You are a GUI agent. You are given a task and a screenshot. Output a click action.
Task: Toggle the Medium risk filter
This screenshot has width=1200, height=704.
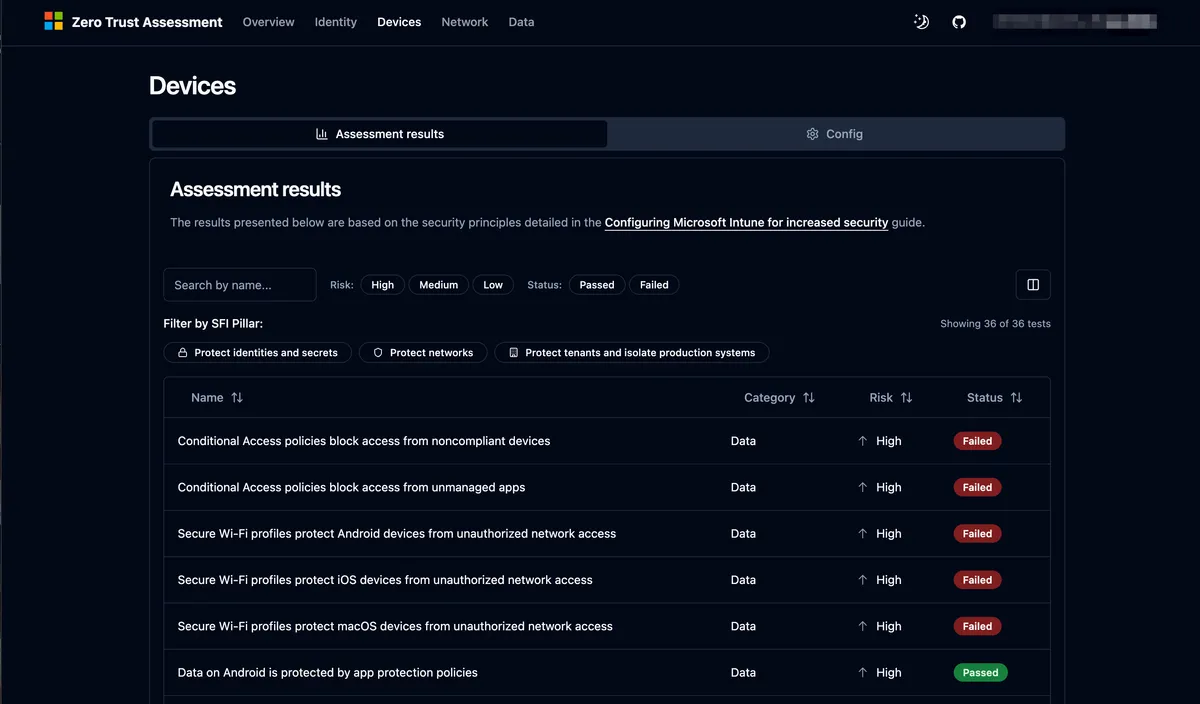[438, 285]
